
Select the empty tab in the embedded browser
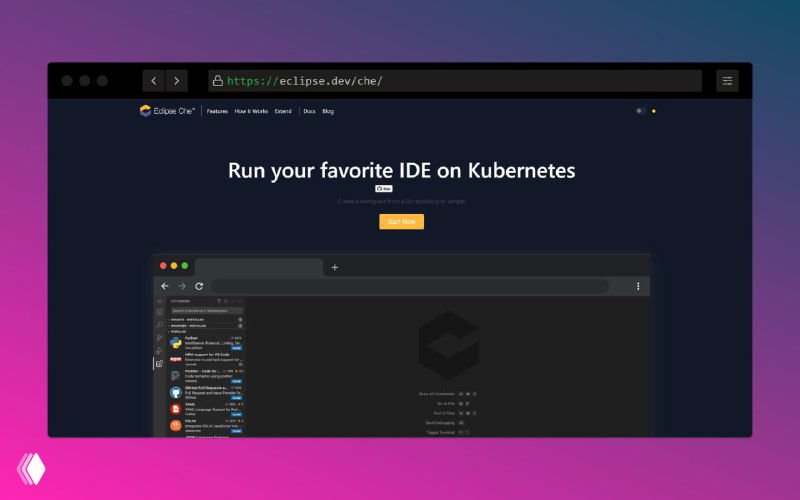(x=259, y=267)
